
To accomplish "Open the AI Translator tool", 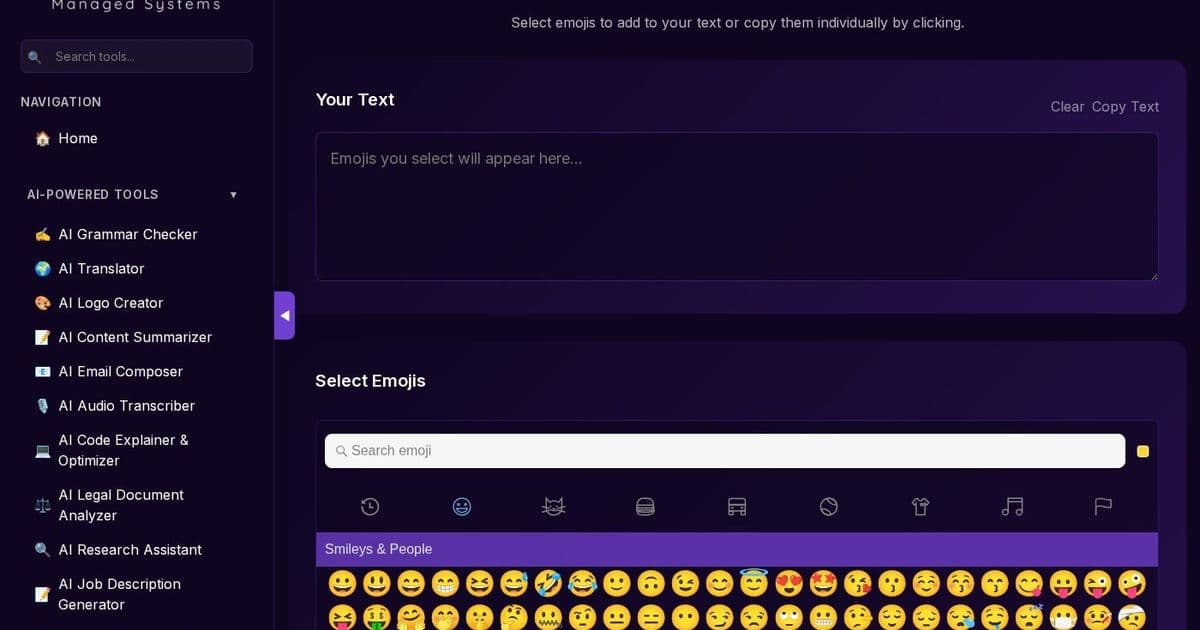I will coord(100,268).
